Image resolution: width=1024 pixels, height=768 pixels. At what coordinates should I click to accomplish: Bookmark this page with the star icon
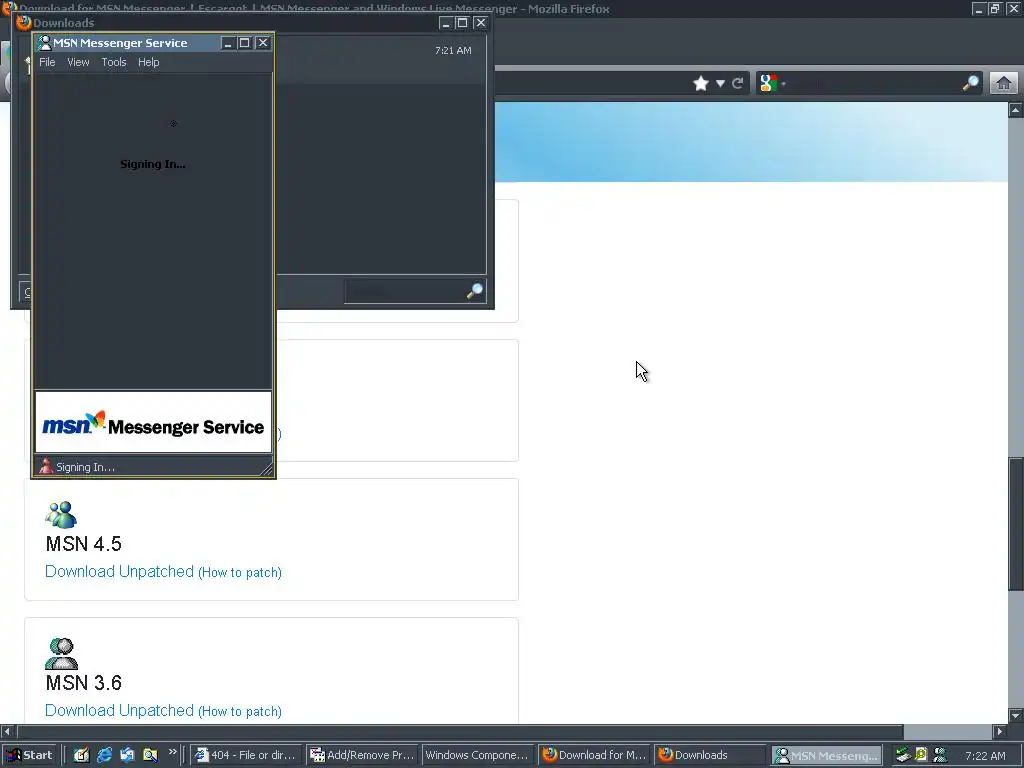pos(701,84)
